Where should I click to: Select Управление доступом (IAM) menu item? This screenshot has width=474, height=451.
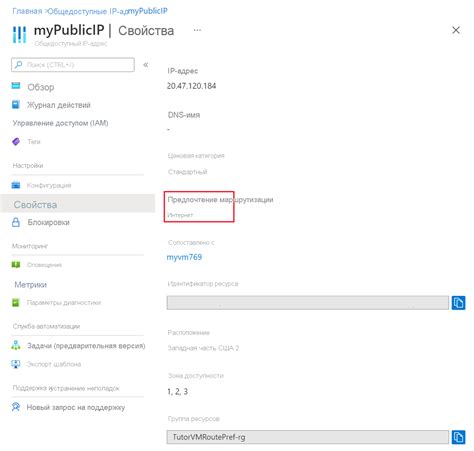(x=60, y=123)
